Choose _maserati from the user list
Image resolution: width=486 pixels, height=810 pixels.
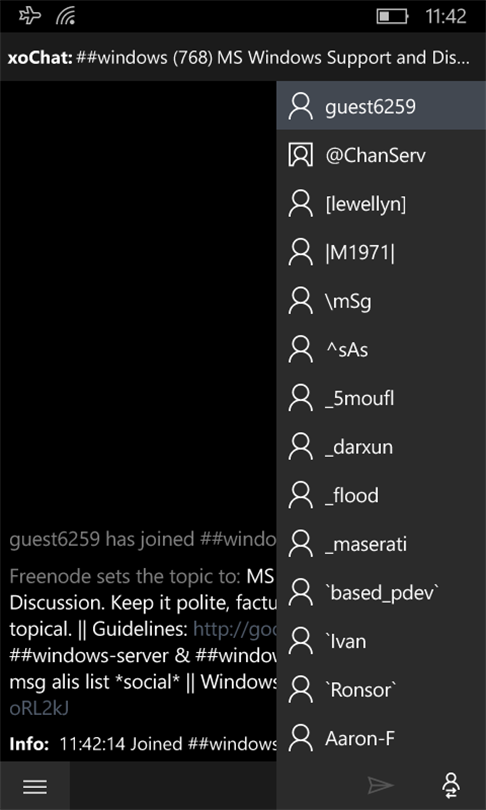point(381,544)
